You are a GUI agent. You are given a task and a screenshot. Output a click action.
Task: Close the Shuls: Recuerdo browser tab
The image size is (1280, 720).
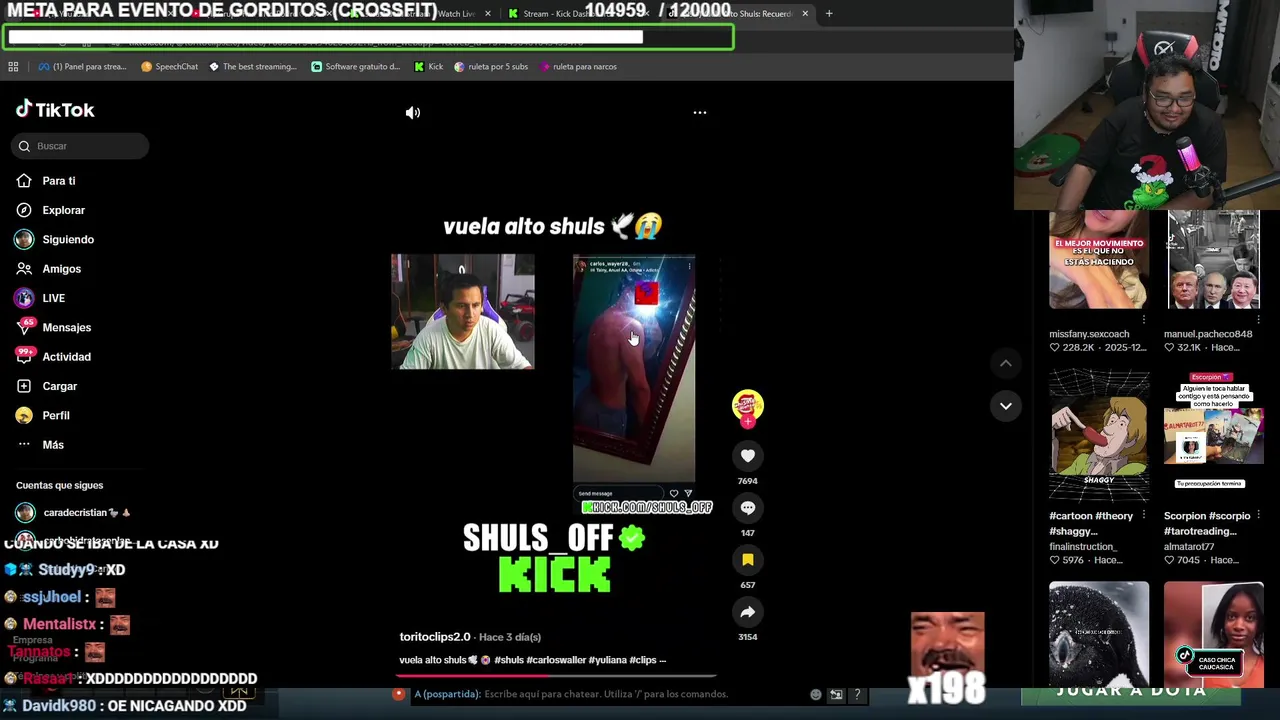point(805,14)
